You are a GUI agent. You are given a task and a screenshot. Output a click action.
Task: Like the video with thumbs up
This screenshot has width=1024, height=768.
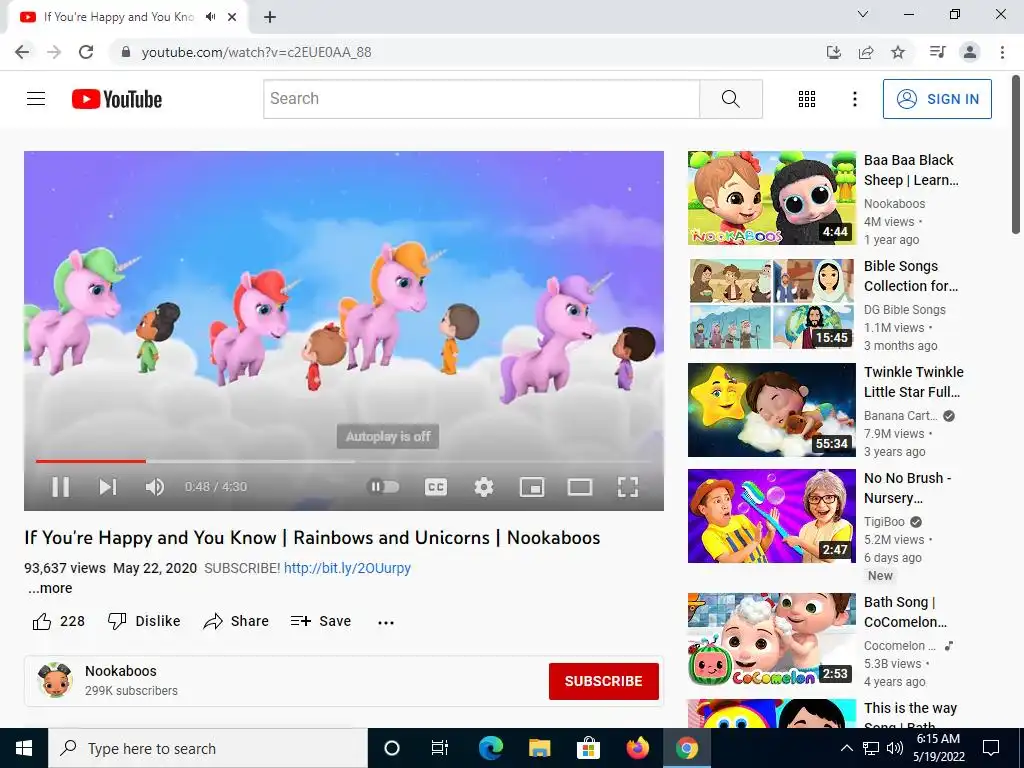(x=58, y=621)
